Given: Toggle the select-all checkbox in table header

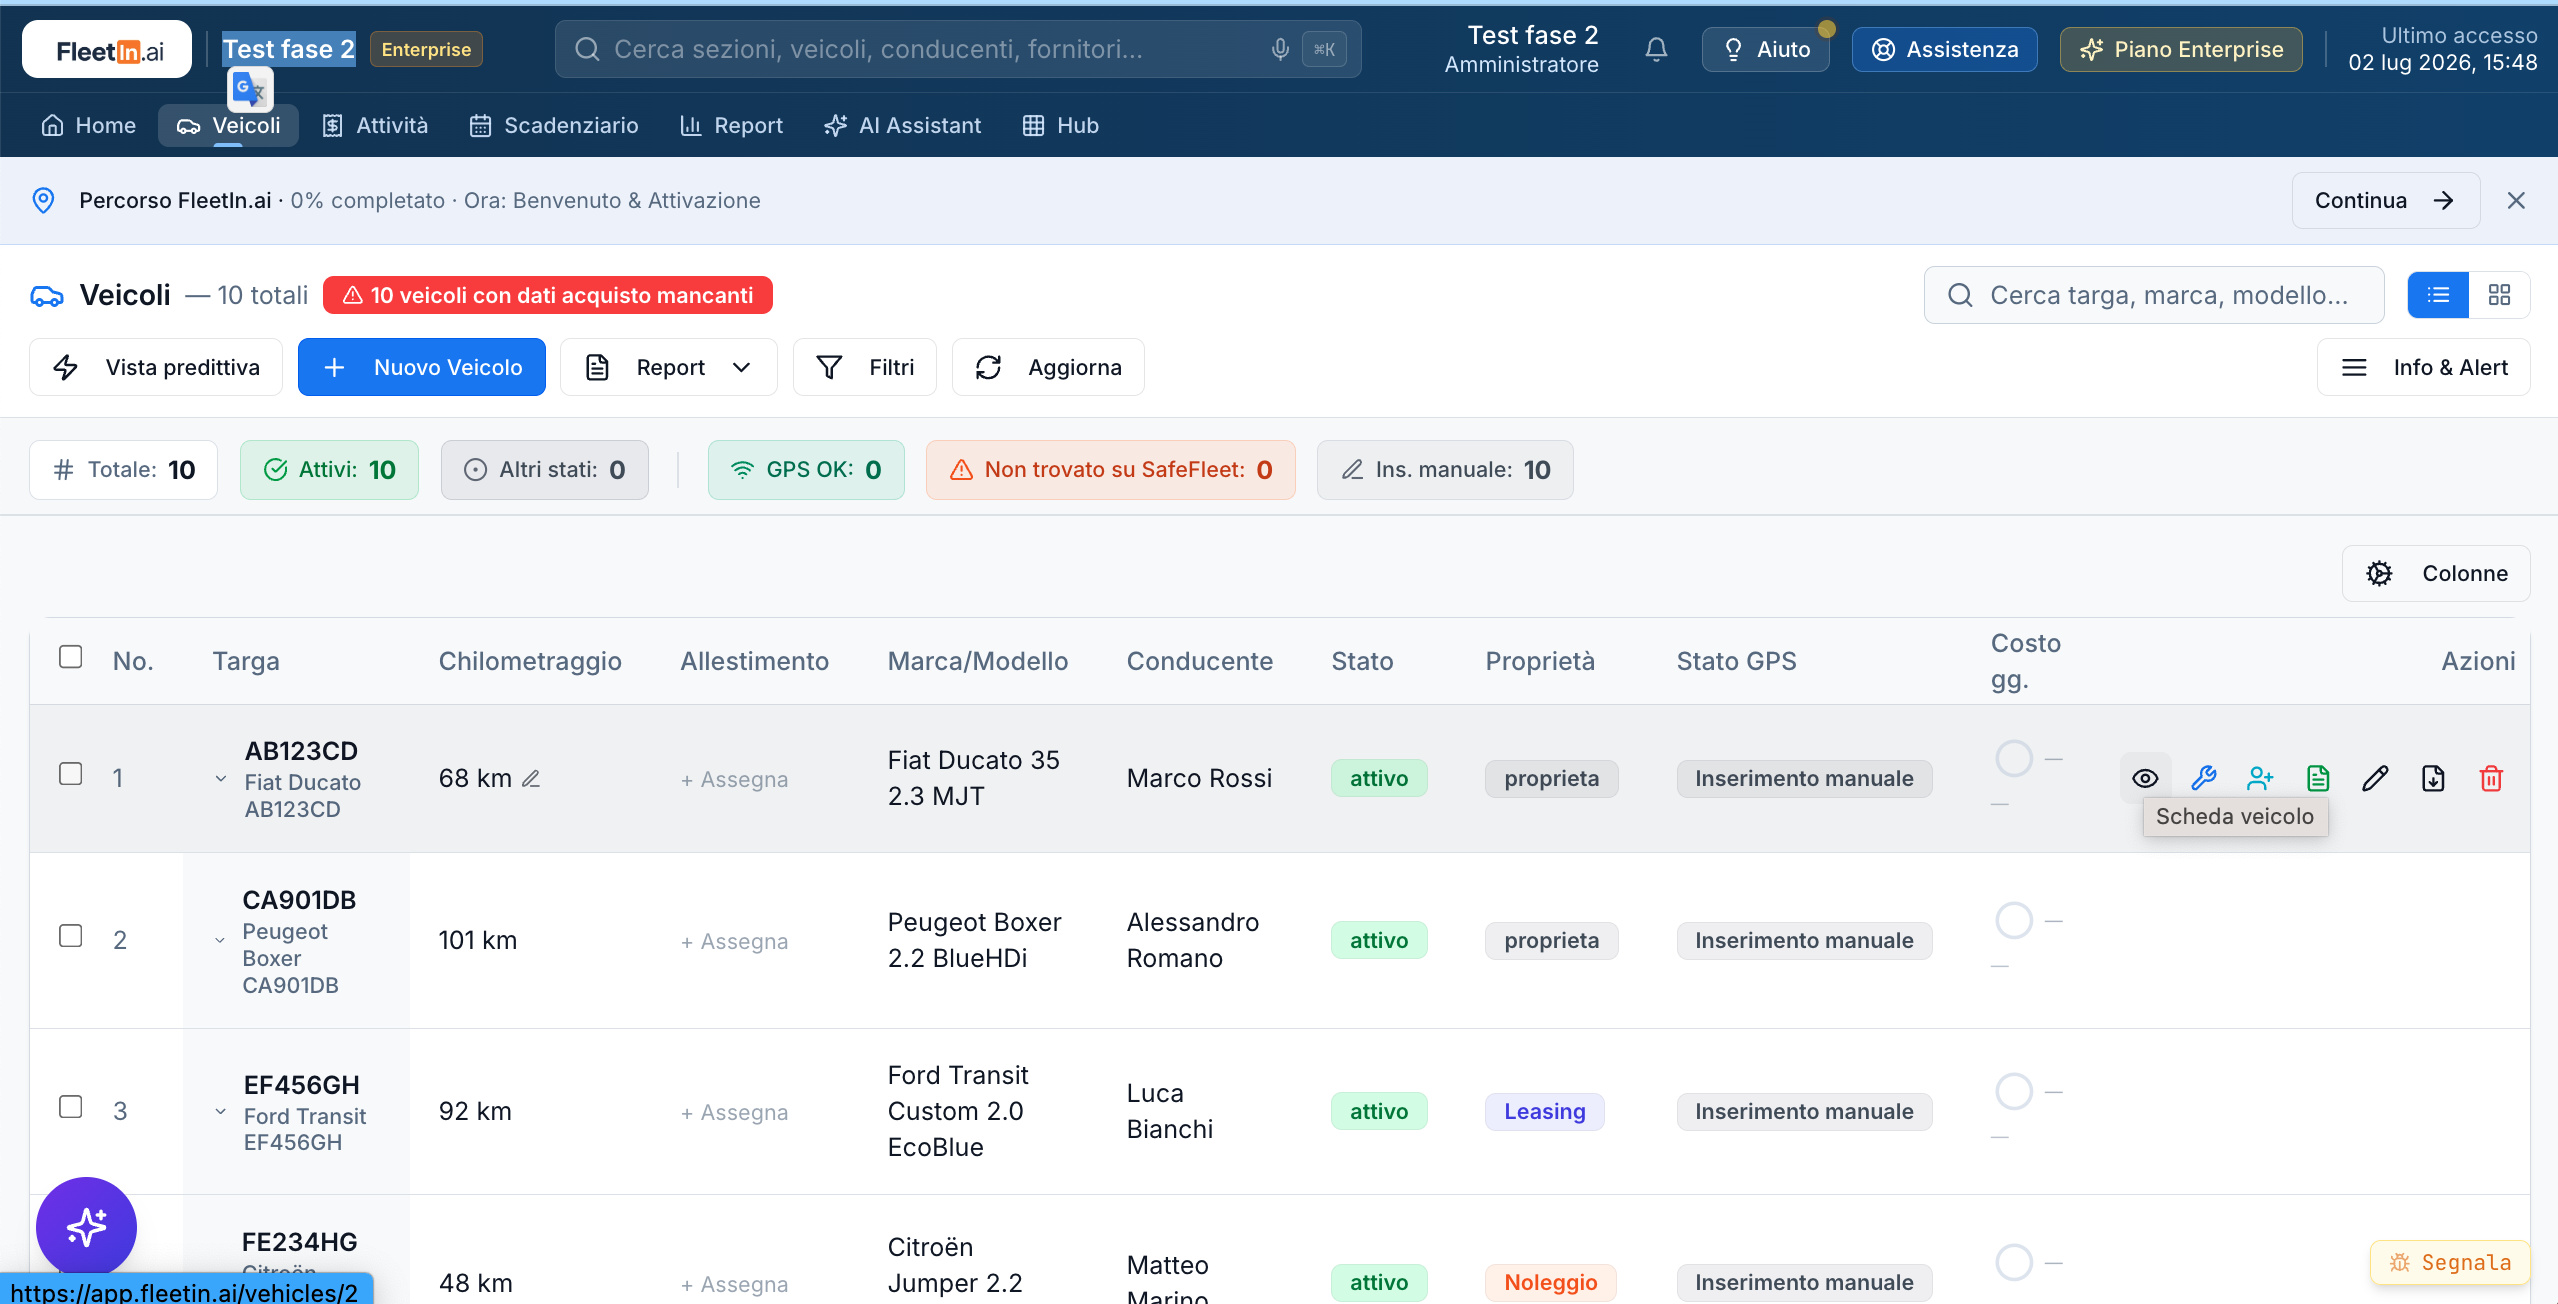Looking at the screenshot, I should click(x=70, y=657).
